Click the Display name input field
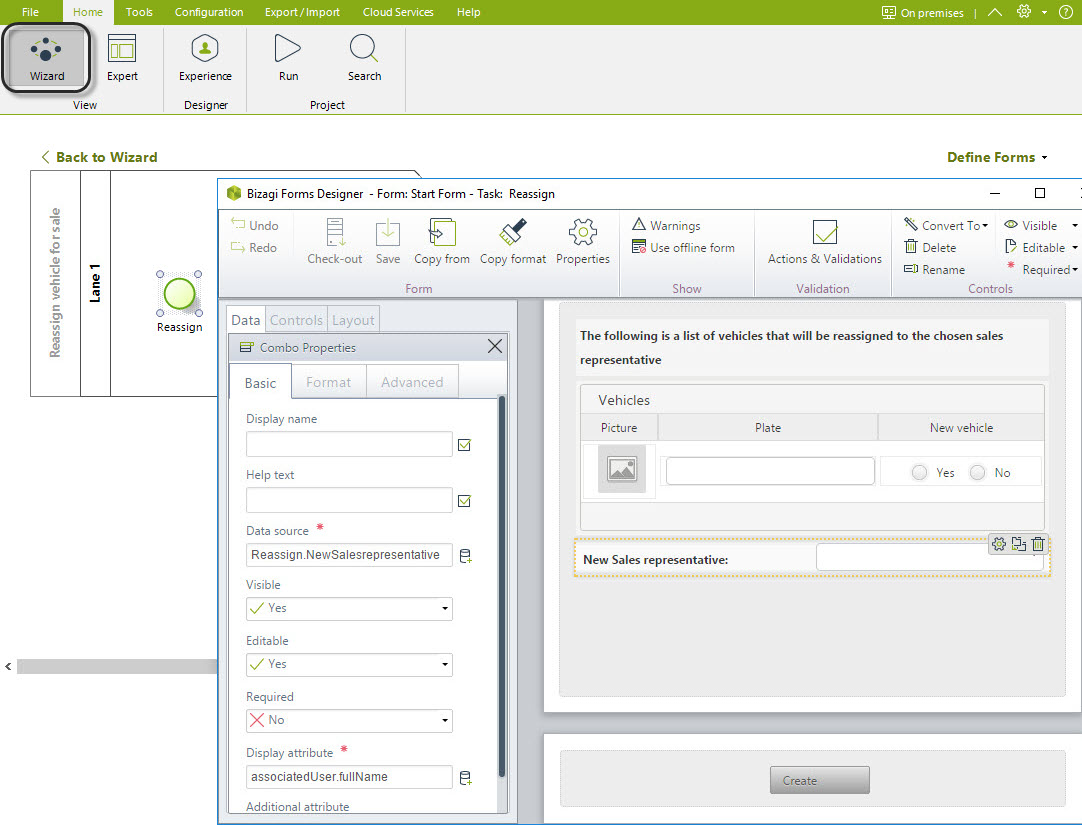Image resolution: width=1082 pixels, height=825 pixels. [349, 444]
